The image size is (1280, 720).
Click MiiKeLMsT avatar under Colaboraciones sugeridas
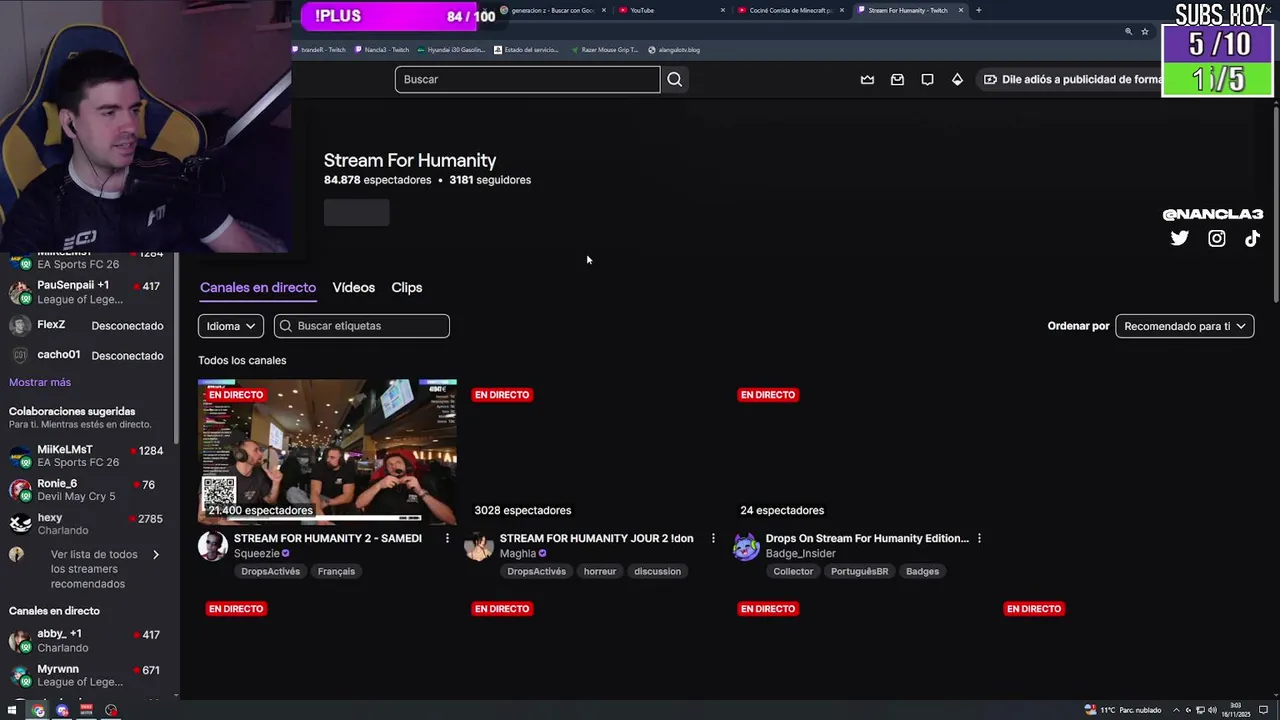pyautogui.click(x=20, y=456)
